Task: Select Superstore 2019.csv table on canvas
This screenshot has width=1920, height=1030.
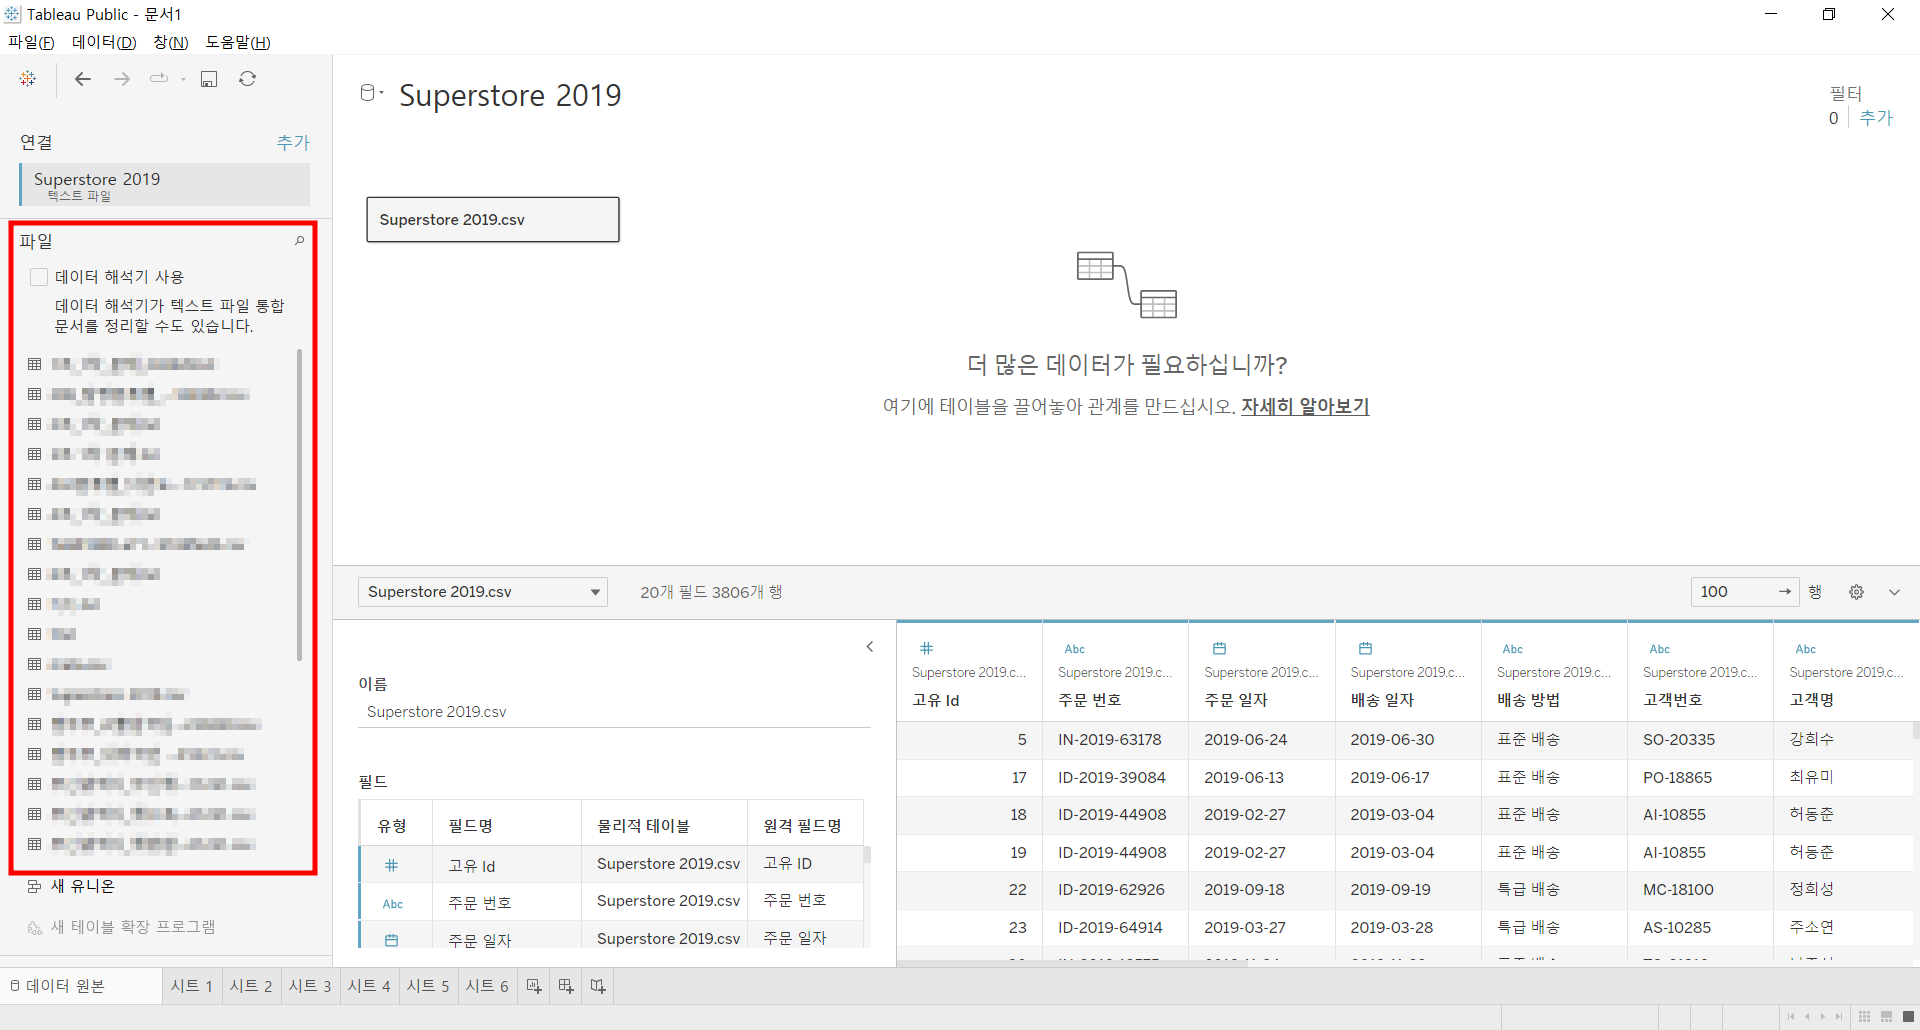Action: pos(493,220)
